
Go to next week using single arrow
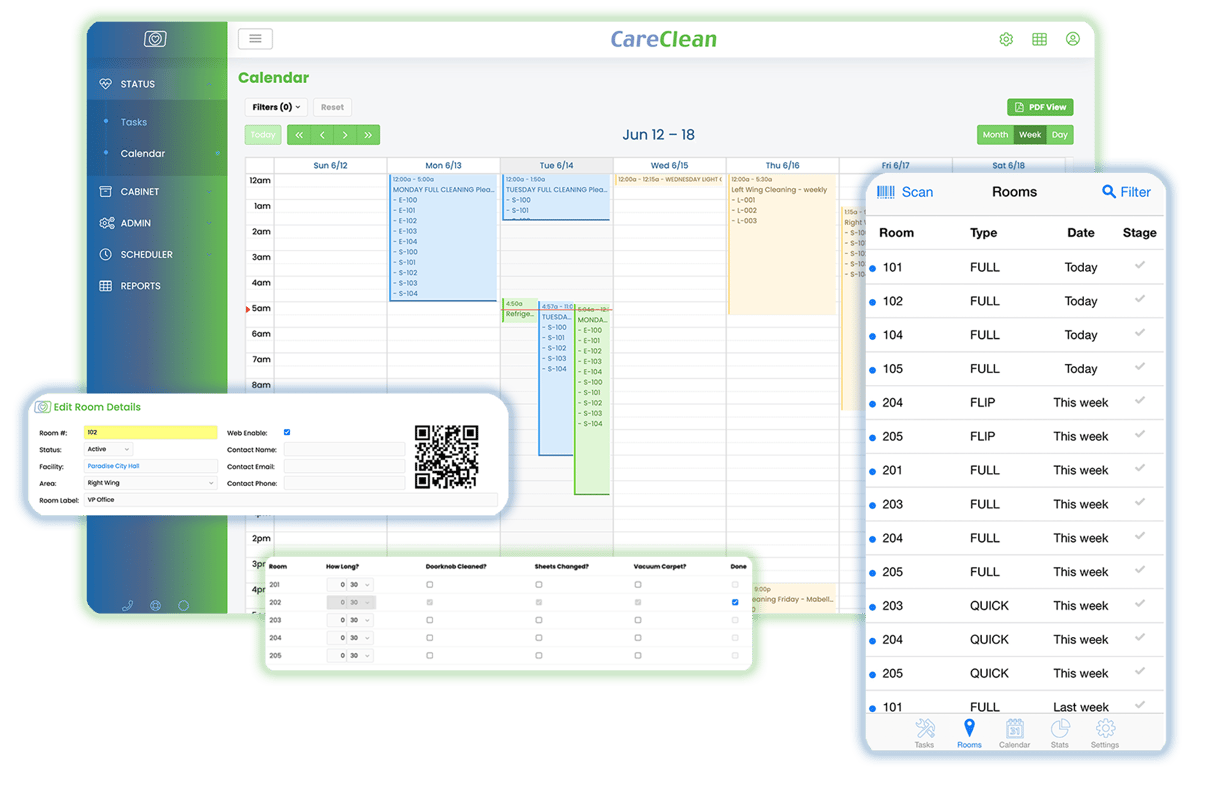tap(345, 135)
